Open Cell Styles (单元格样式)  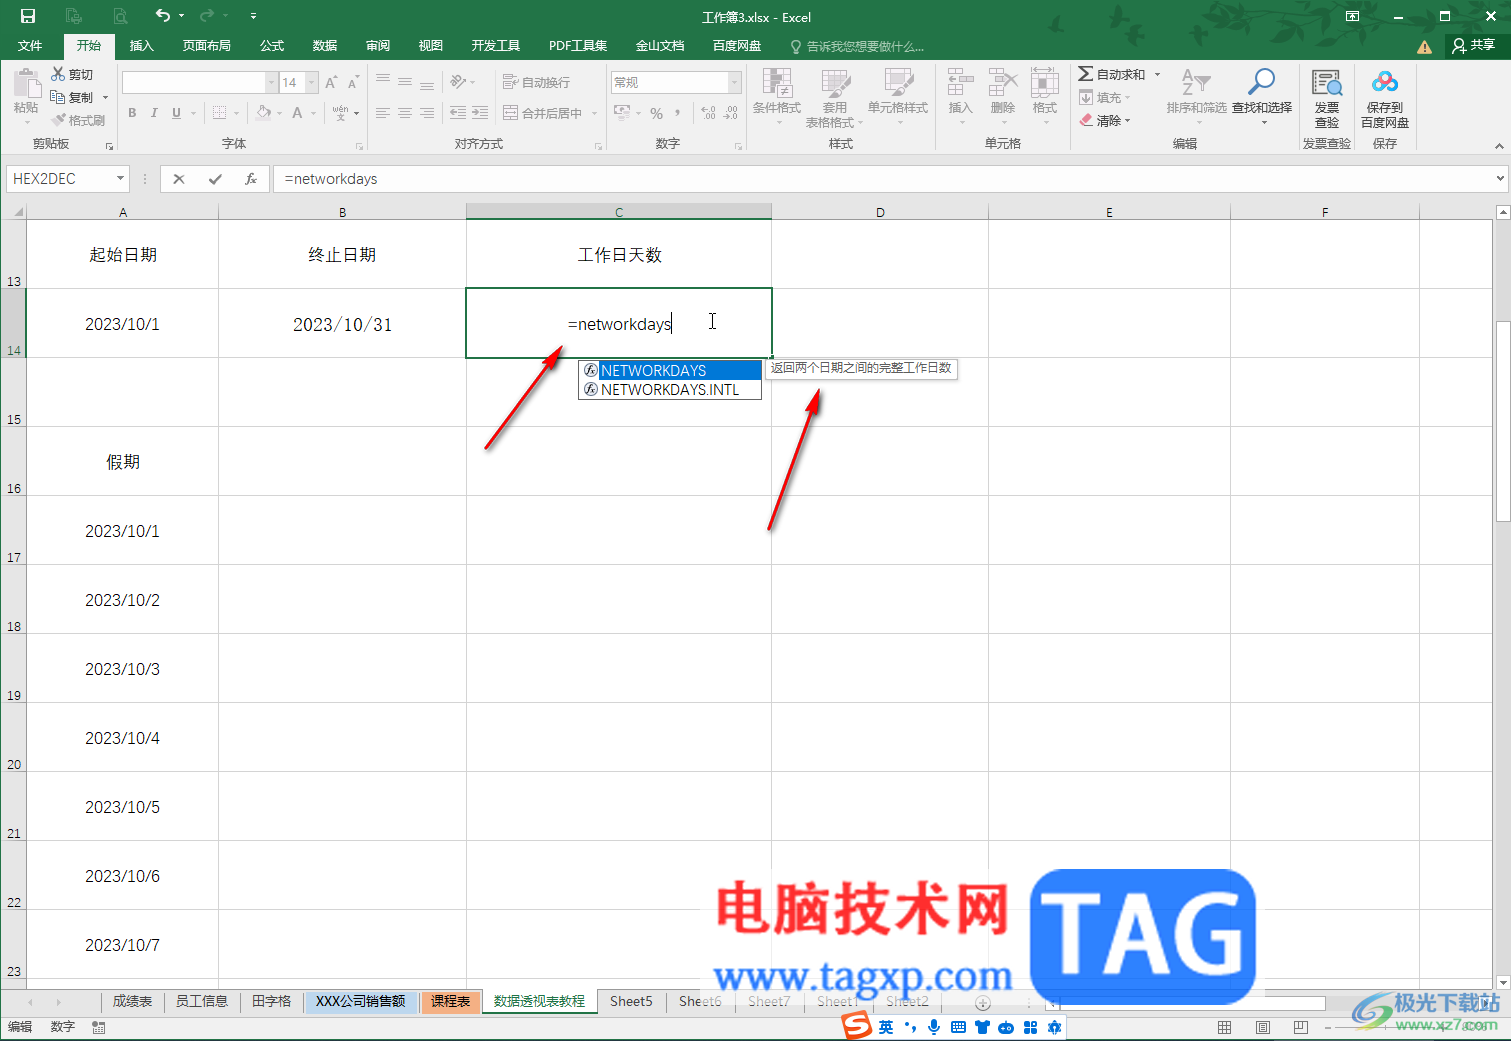[898, 97]
